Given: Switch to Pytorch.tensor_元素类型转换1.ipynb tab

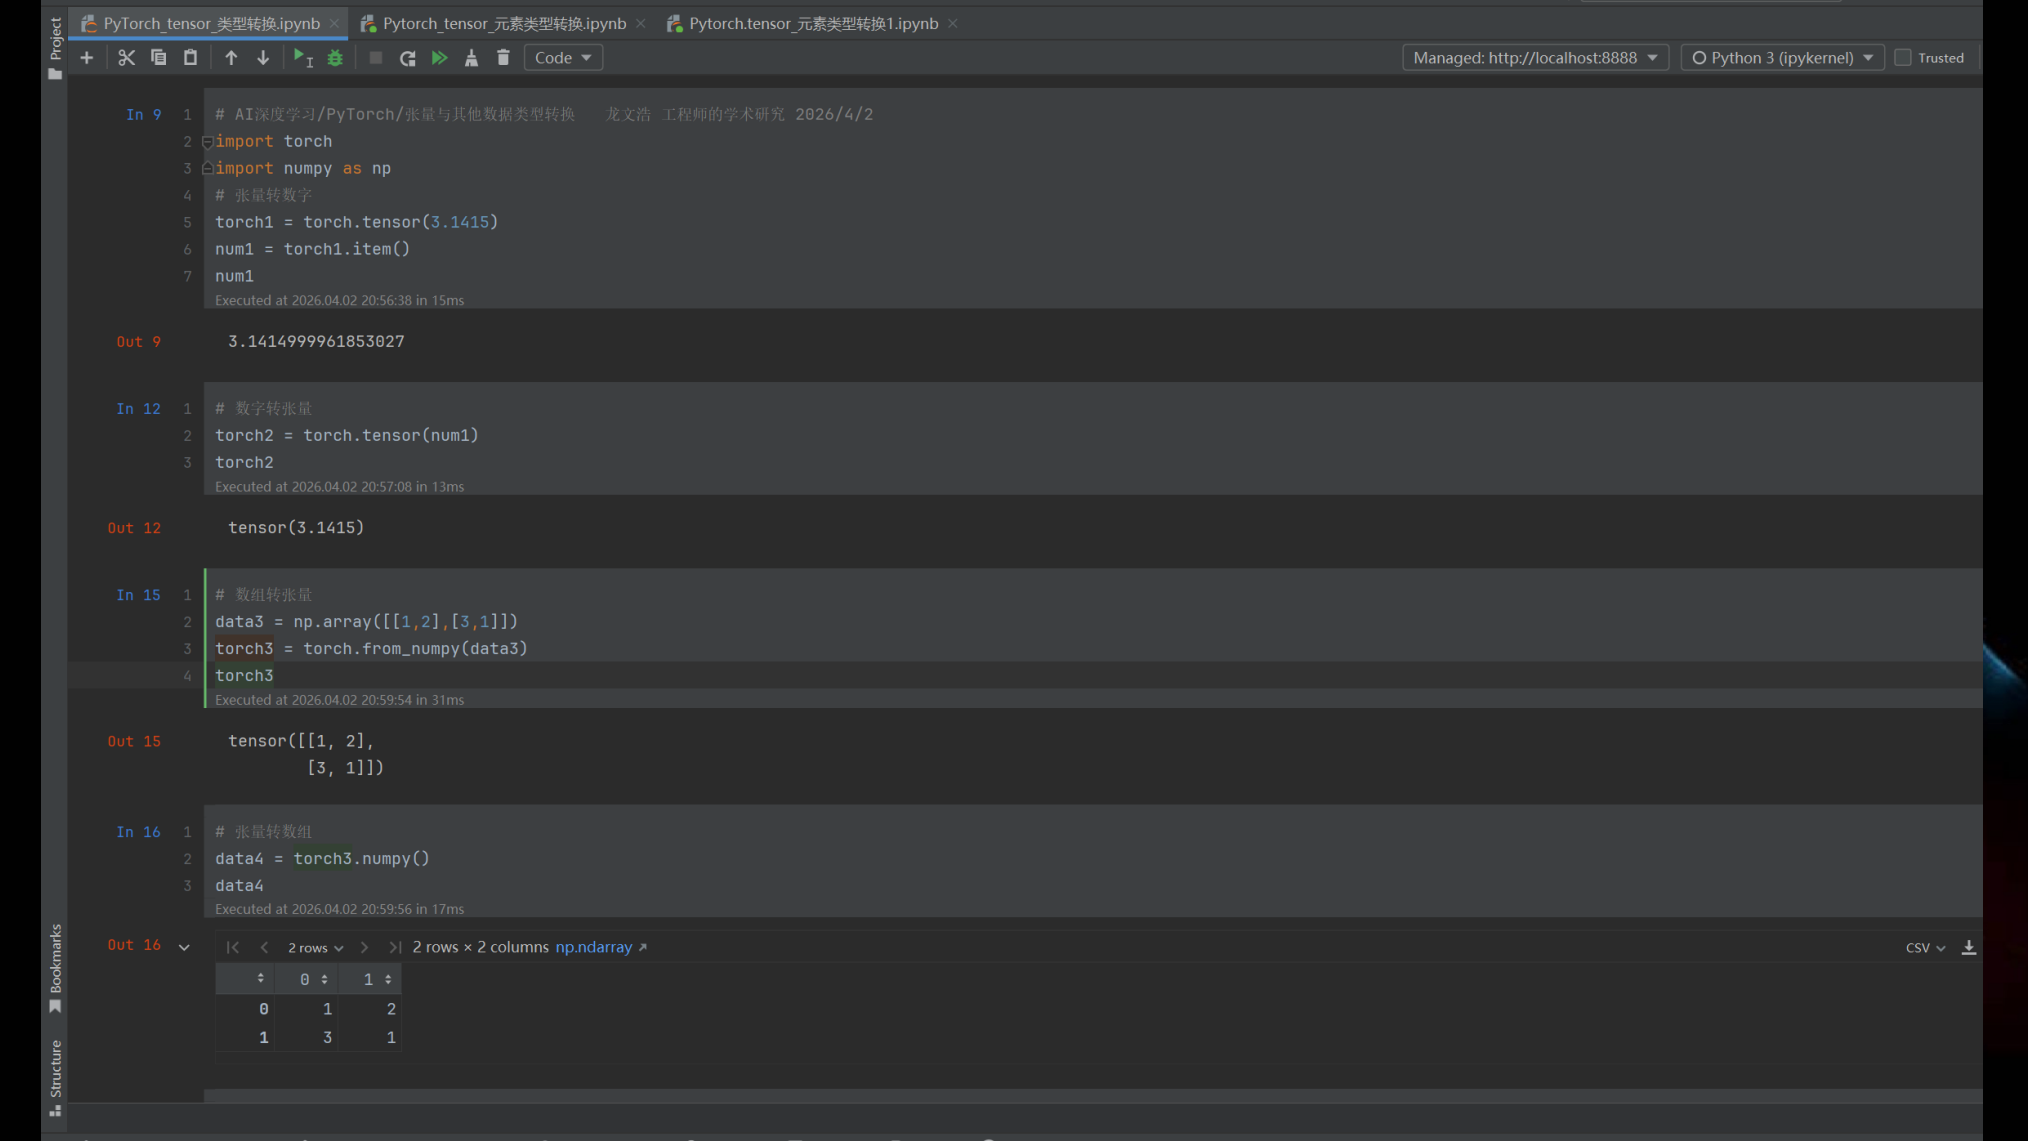Looking at the screenshot, I should pyautogui.click(x=813, y=23).
